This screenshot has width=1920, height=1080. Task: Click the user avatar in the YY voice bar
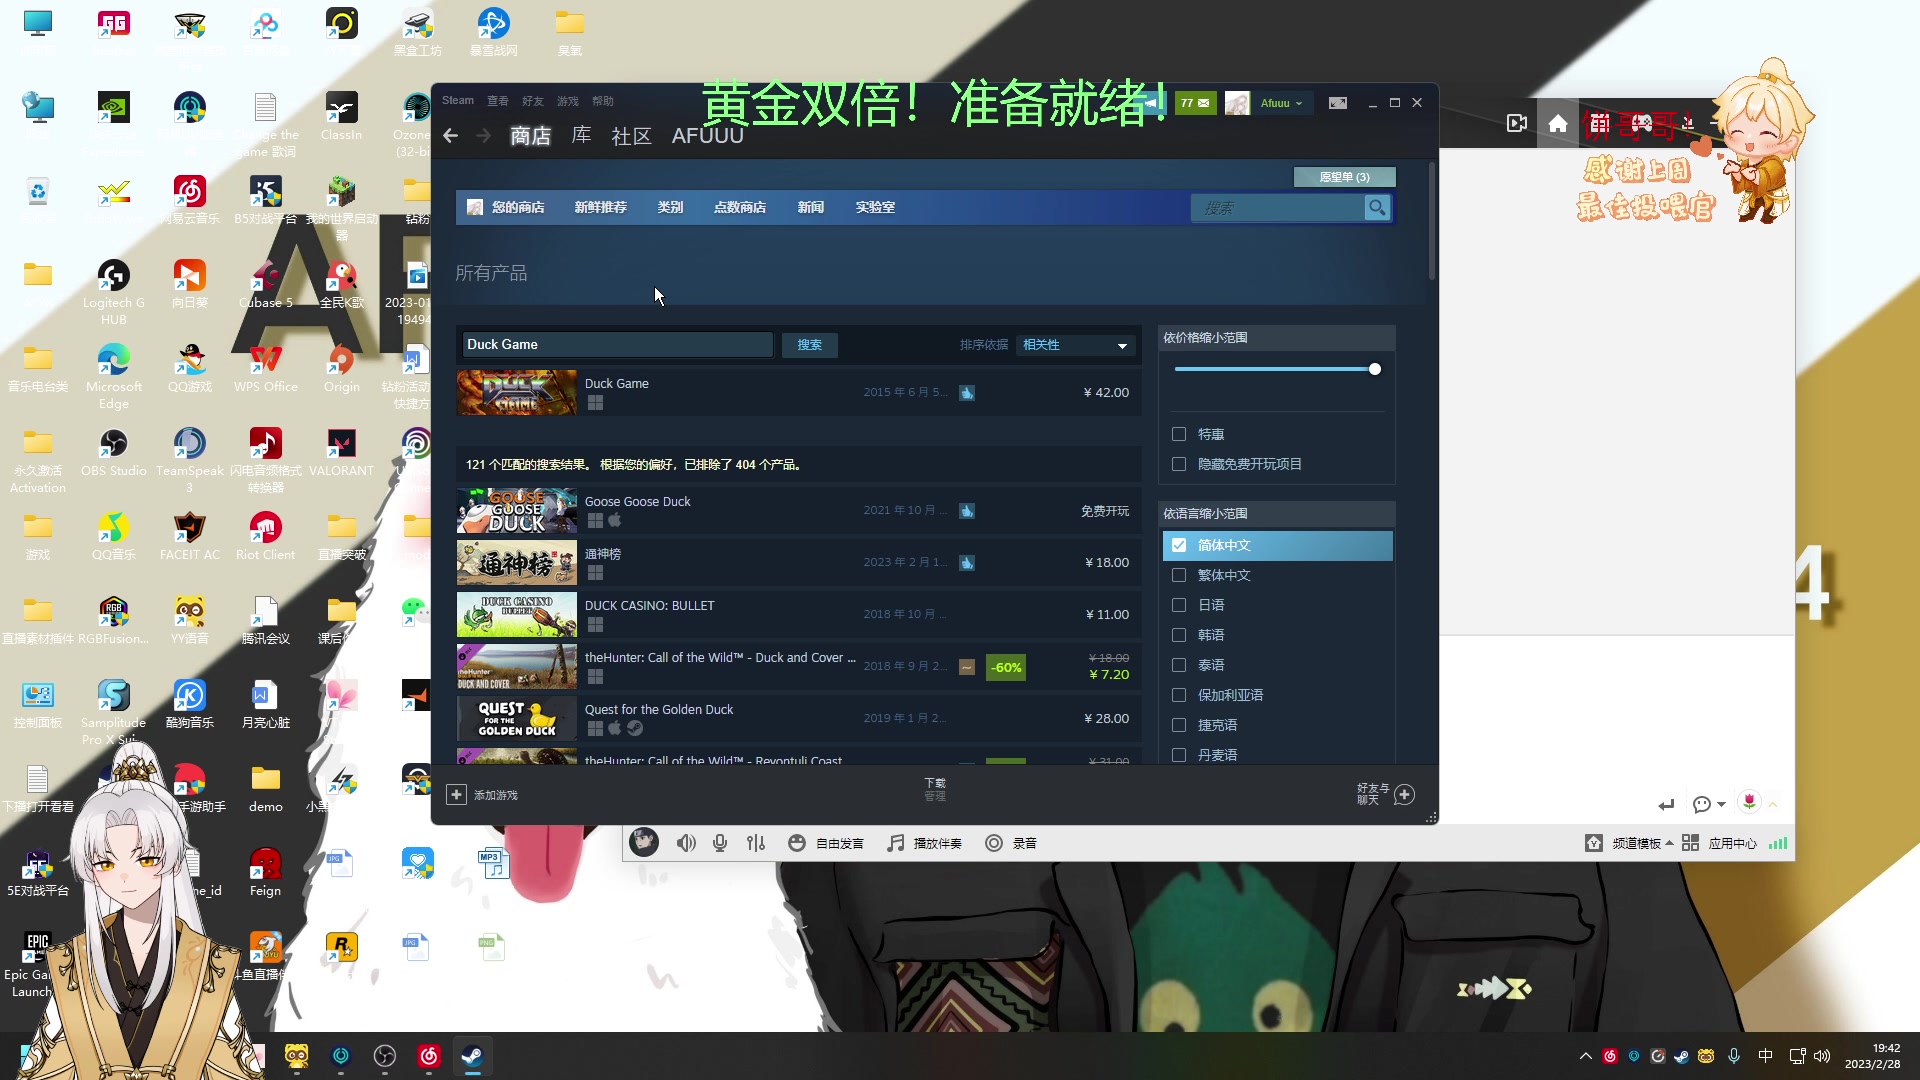(x=644, y=842)
